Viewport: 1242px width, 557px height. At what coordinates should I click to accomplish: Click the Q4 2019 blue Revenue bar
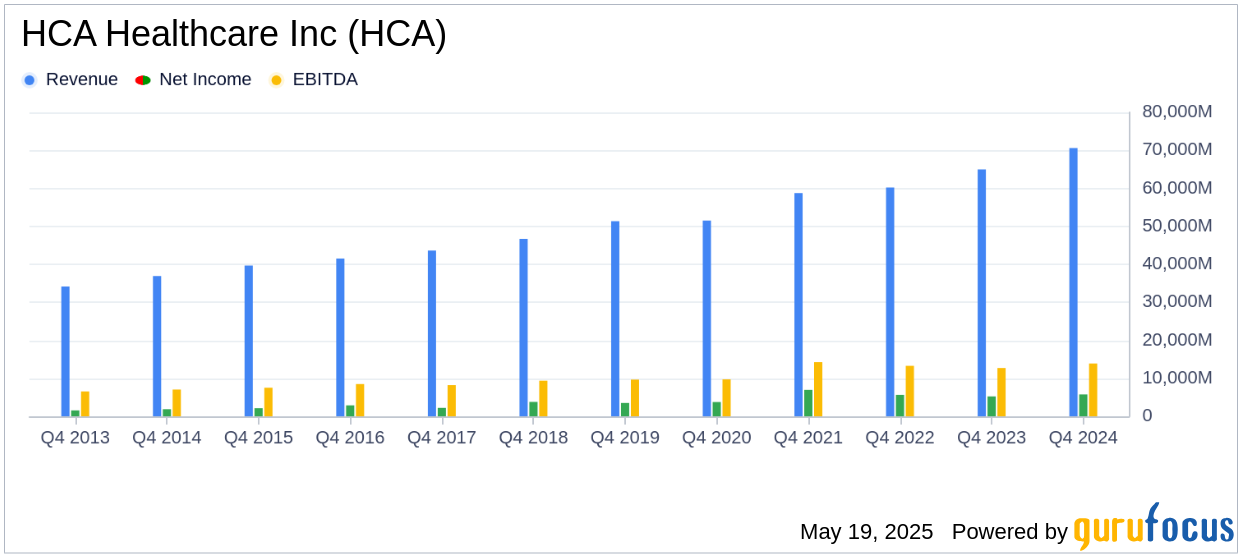615,319
